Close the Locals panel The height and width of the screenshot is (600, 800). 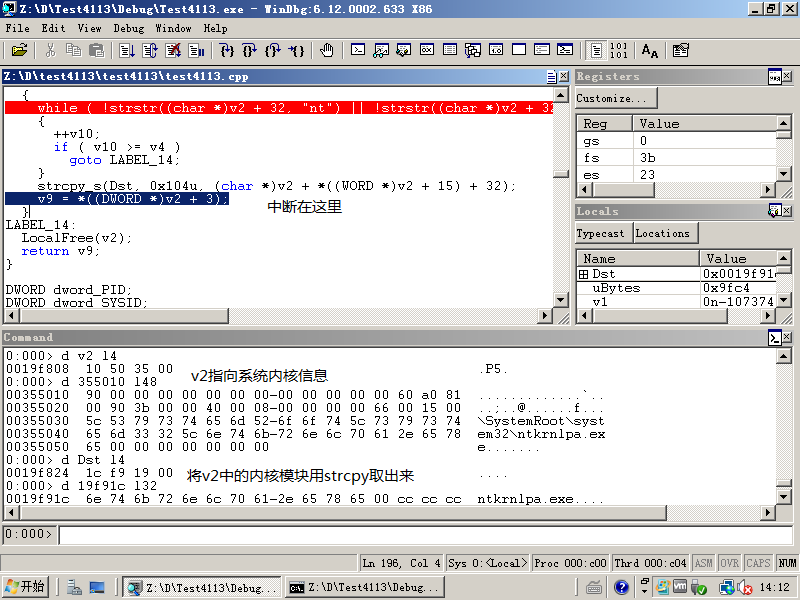[787, 211]
